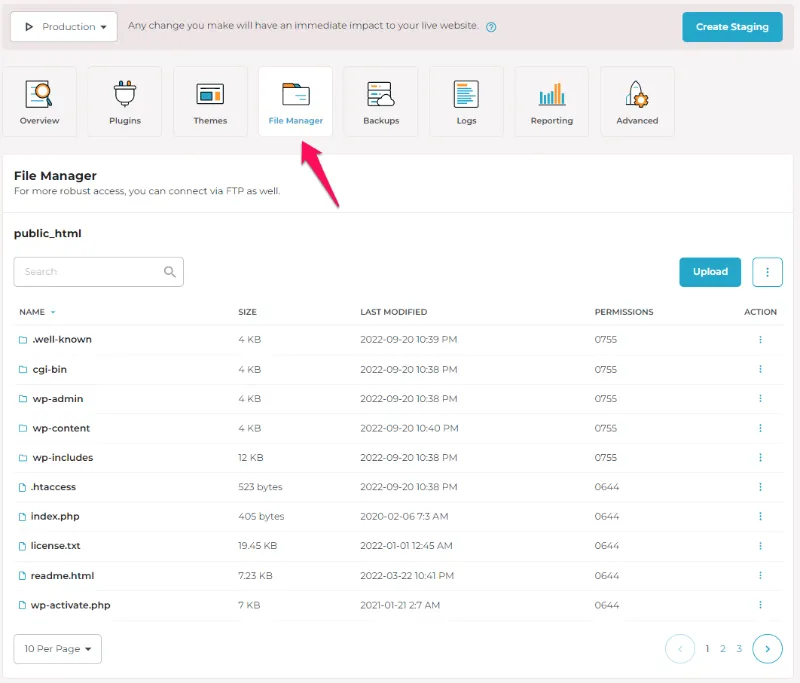Click the Advanced settings icon

tap(637, 100)
